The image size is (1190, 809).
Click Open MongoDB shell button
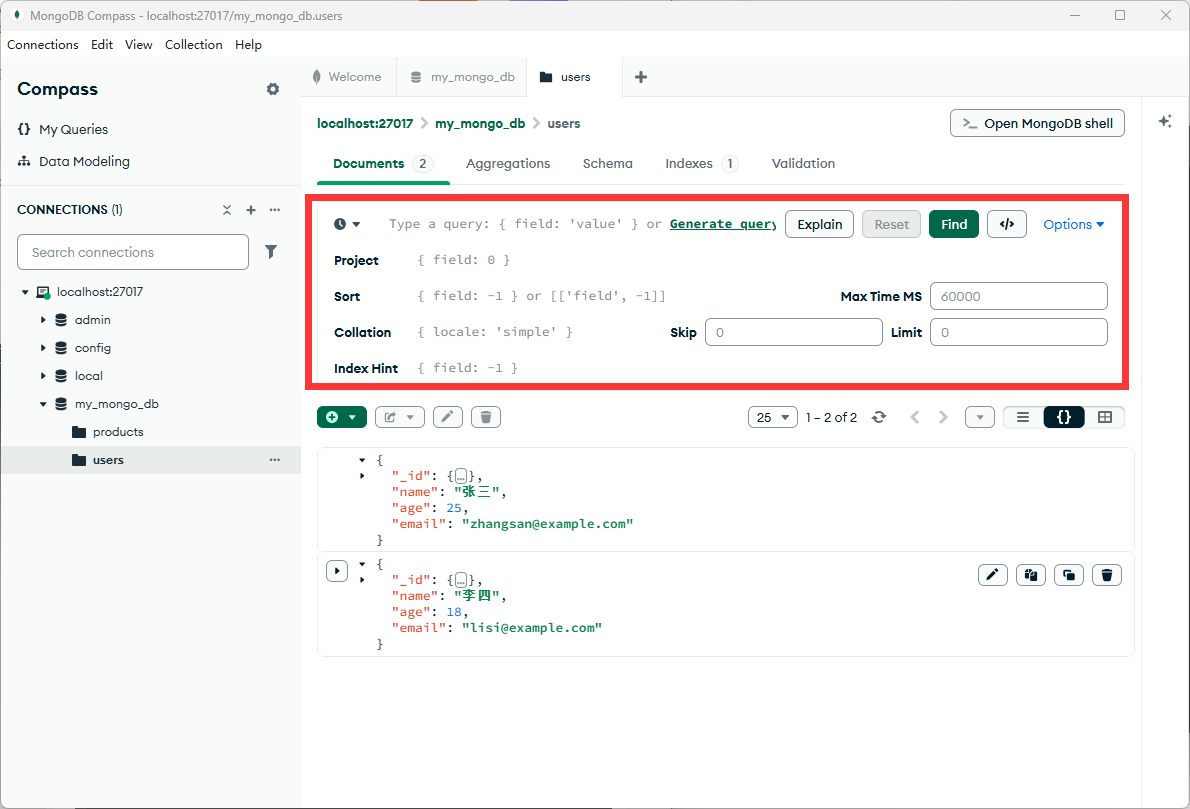click(1037, 123)
